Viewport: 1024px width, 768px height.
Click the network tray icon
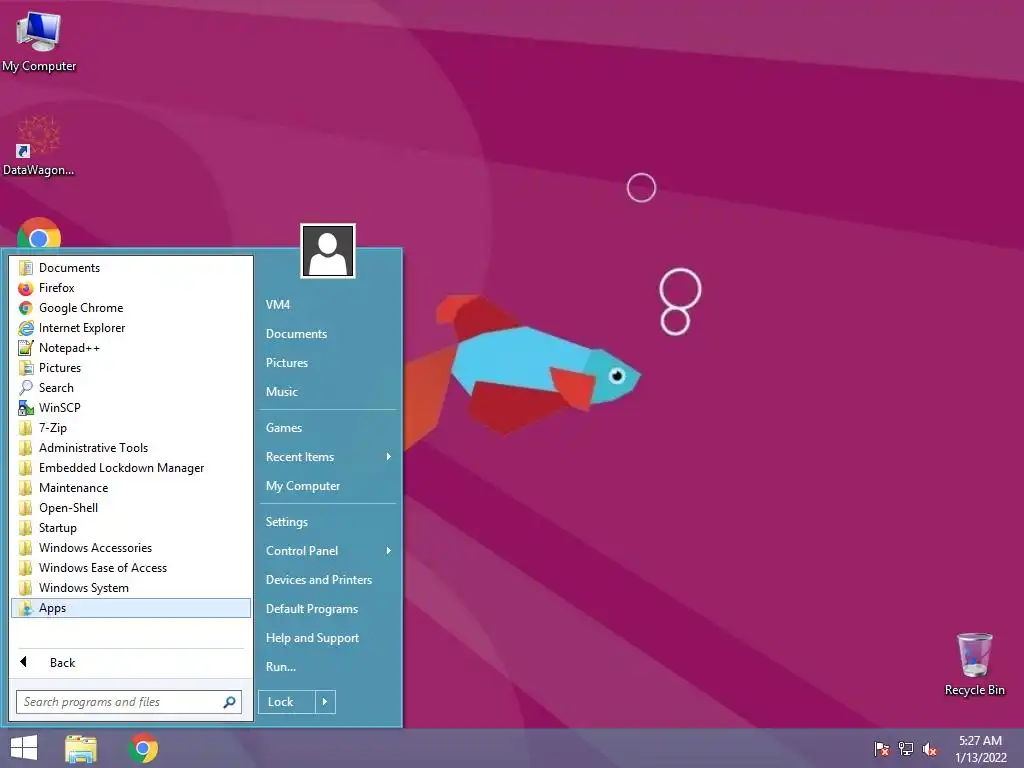[x=906, y=748]
